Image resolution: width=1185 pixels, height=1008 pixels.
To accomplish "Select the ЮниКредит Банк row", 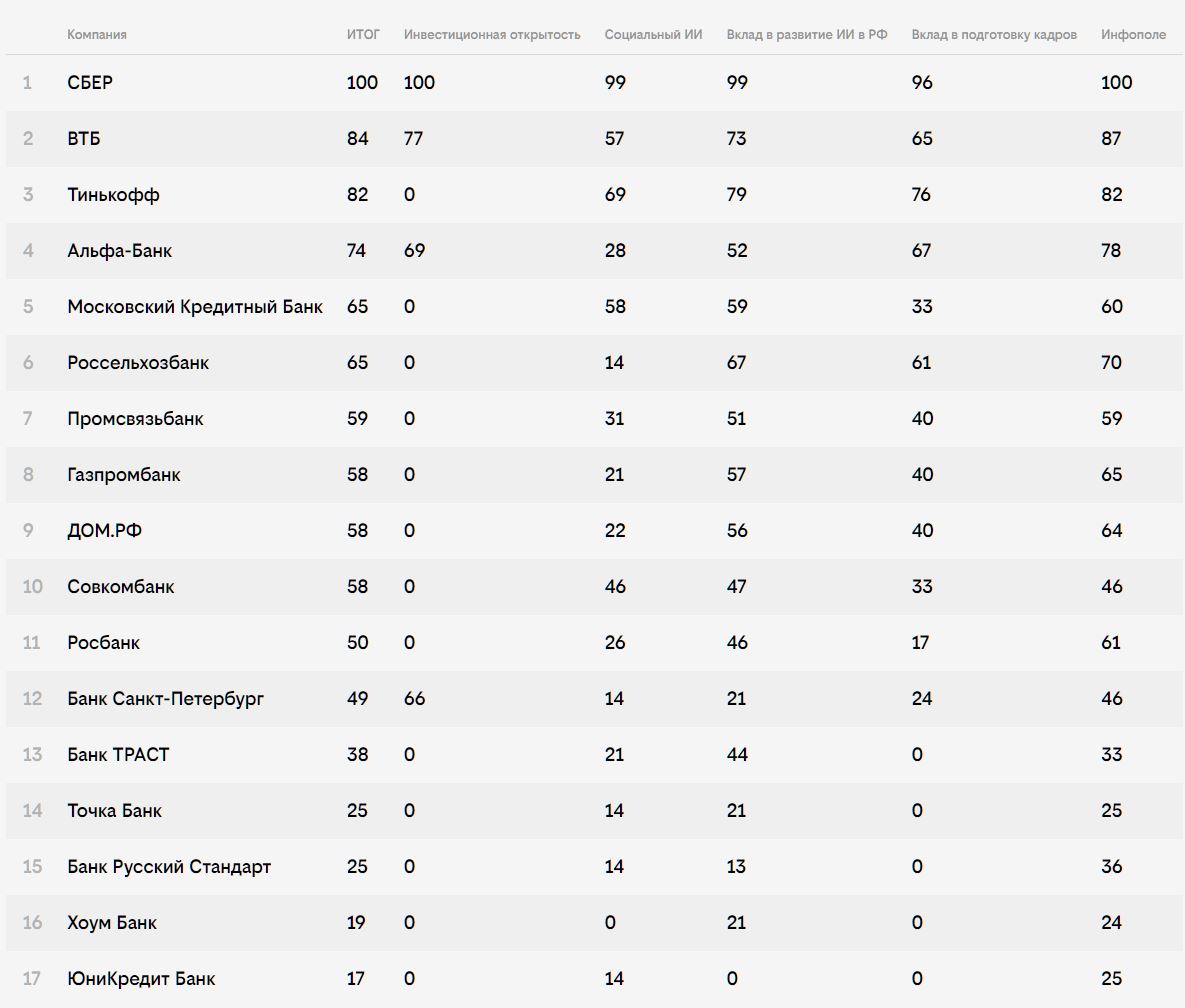I will click(595, 979).
